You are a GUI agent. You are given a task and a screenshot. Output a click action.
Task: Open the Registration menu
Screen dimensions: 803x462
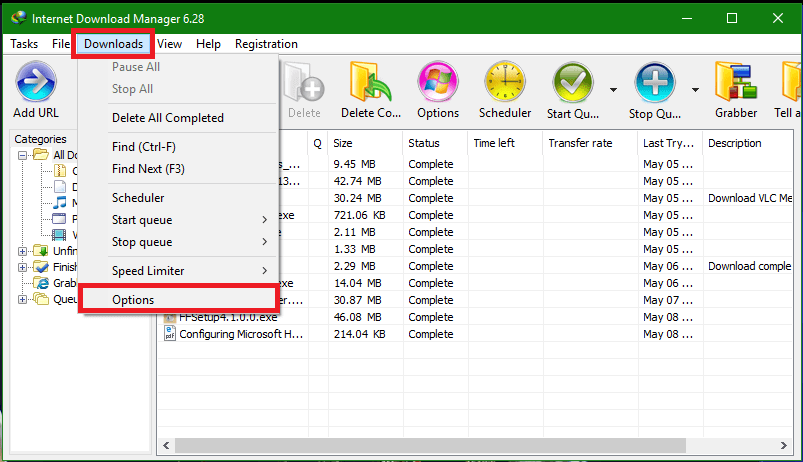click(266, 44)
